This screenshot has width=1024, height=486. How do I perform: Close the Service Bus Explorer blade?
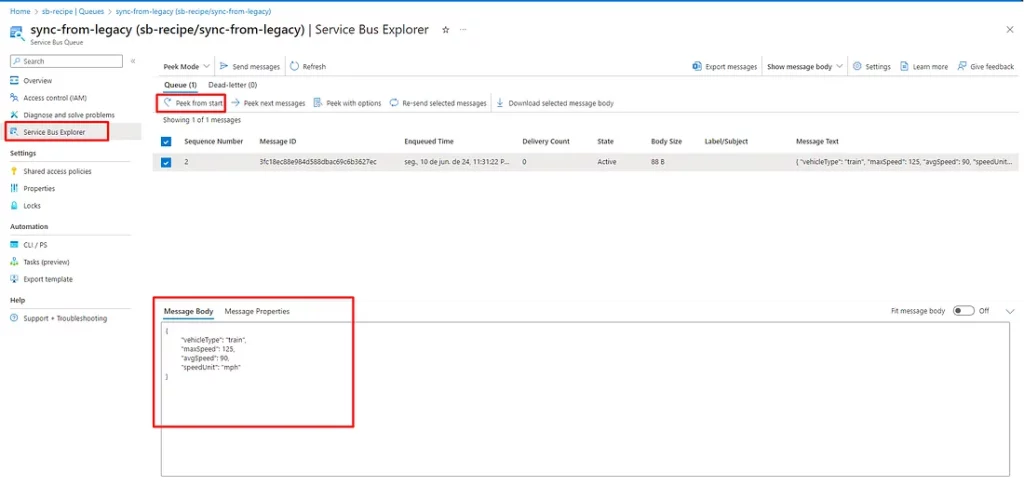coord(1010,29)
